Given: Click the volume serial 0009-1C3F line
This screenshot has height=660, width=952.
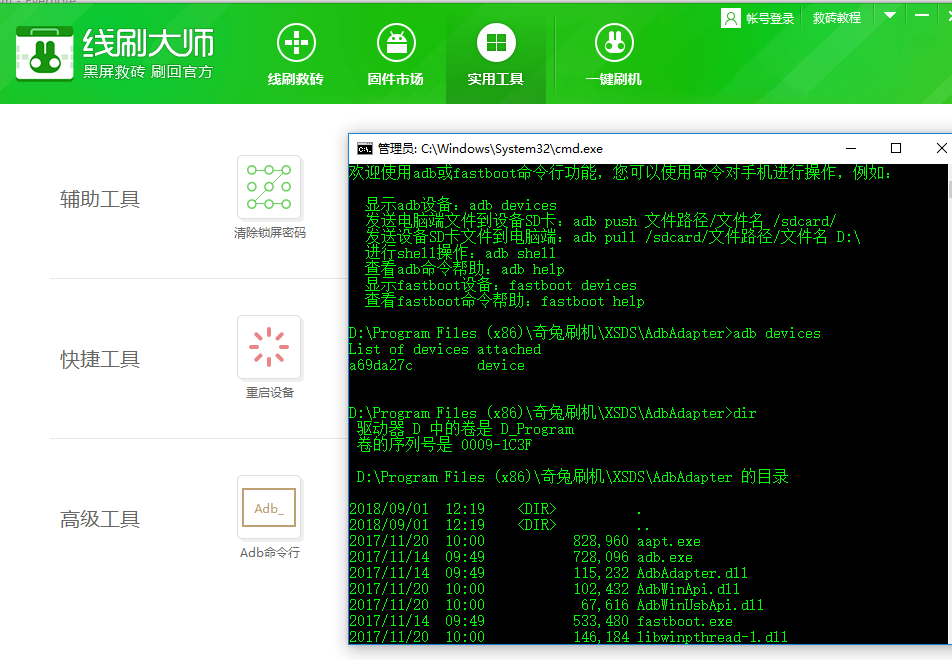Looking at the screenshot, I should [444, 445].
